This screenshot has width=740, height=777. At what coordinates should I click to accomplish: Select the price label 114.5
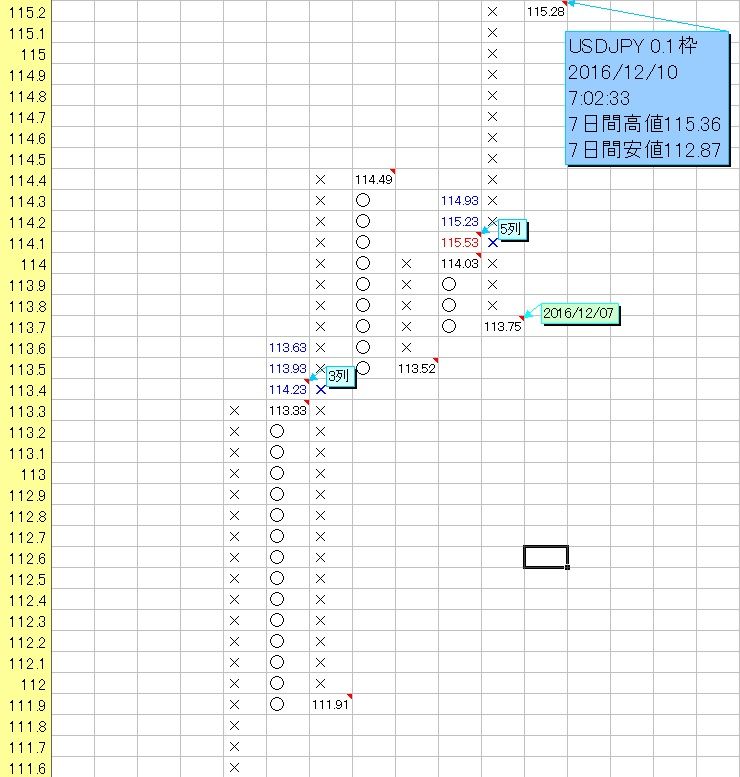click(27, 159)
